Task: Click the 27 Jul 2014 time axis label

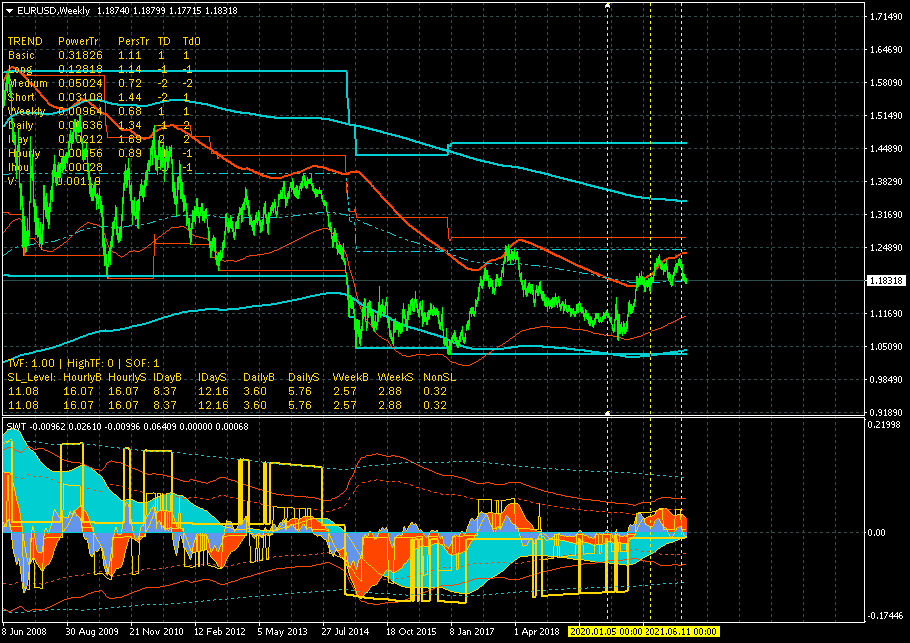Action: tap(345, 631)
